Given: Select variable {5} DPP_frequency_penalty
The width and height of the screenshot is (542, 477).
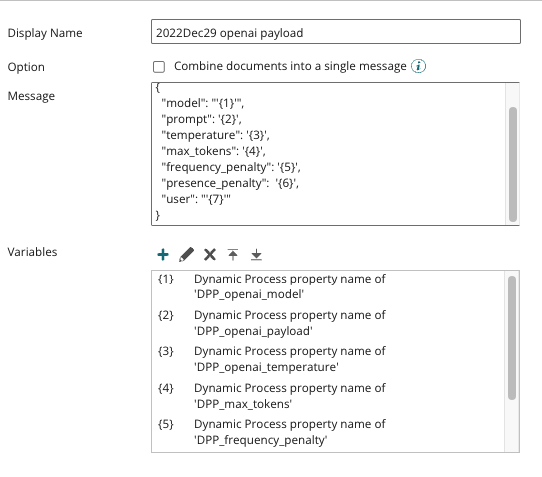Looking at the screenshot, I should pos(328,432).
